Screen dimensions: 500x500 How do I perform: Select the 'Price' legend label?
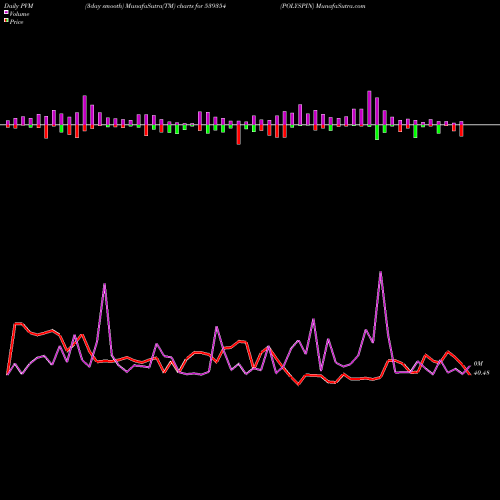(x=16, y=22)
